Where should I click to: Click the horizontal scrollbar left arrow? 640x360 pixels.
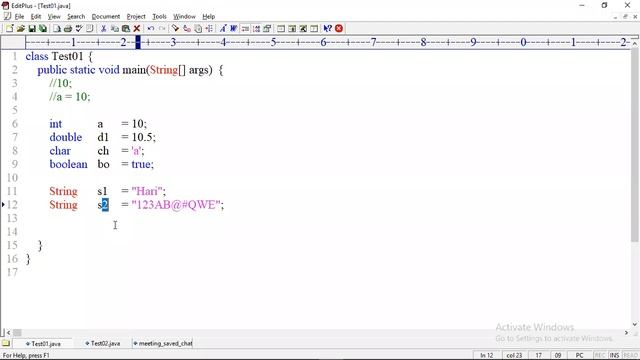[8, 333]
